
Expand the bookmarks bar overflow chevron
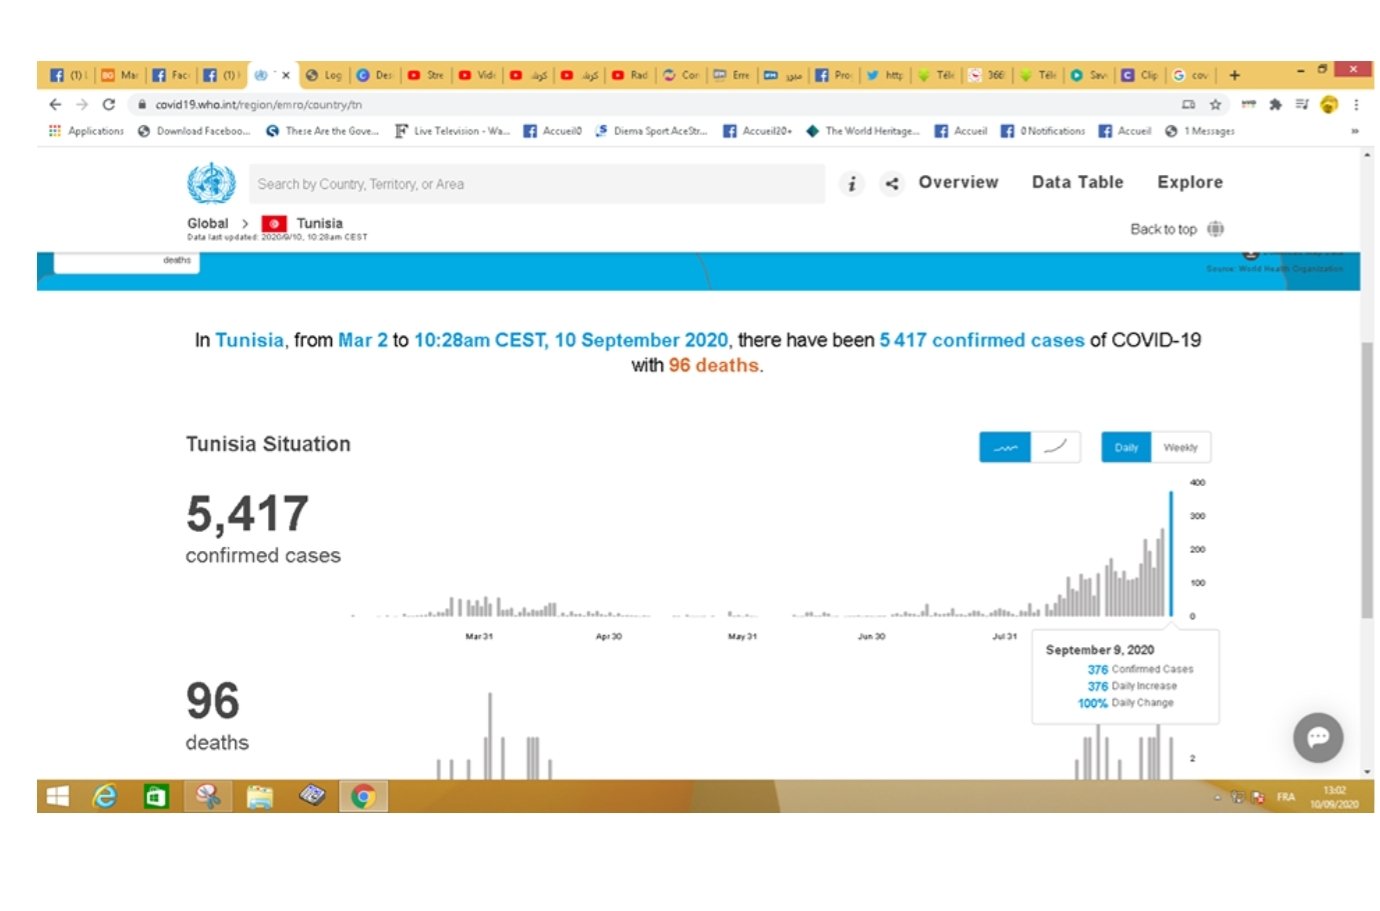pyautogui.click(x=1355, y=131)
